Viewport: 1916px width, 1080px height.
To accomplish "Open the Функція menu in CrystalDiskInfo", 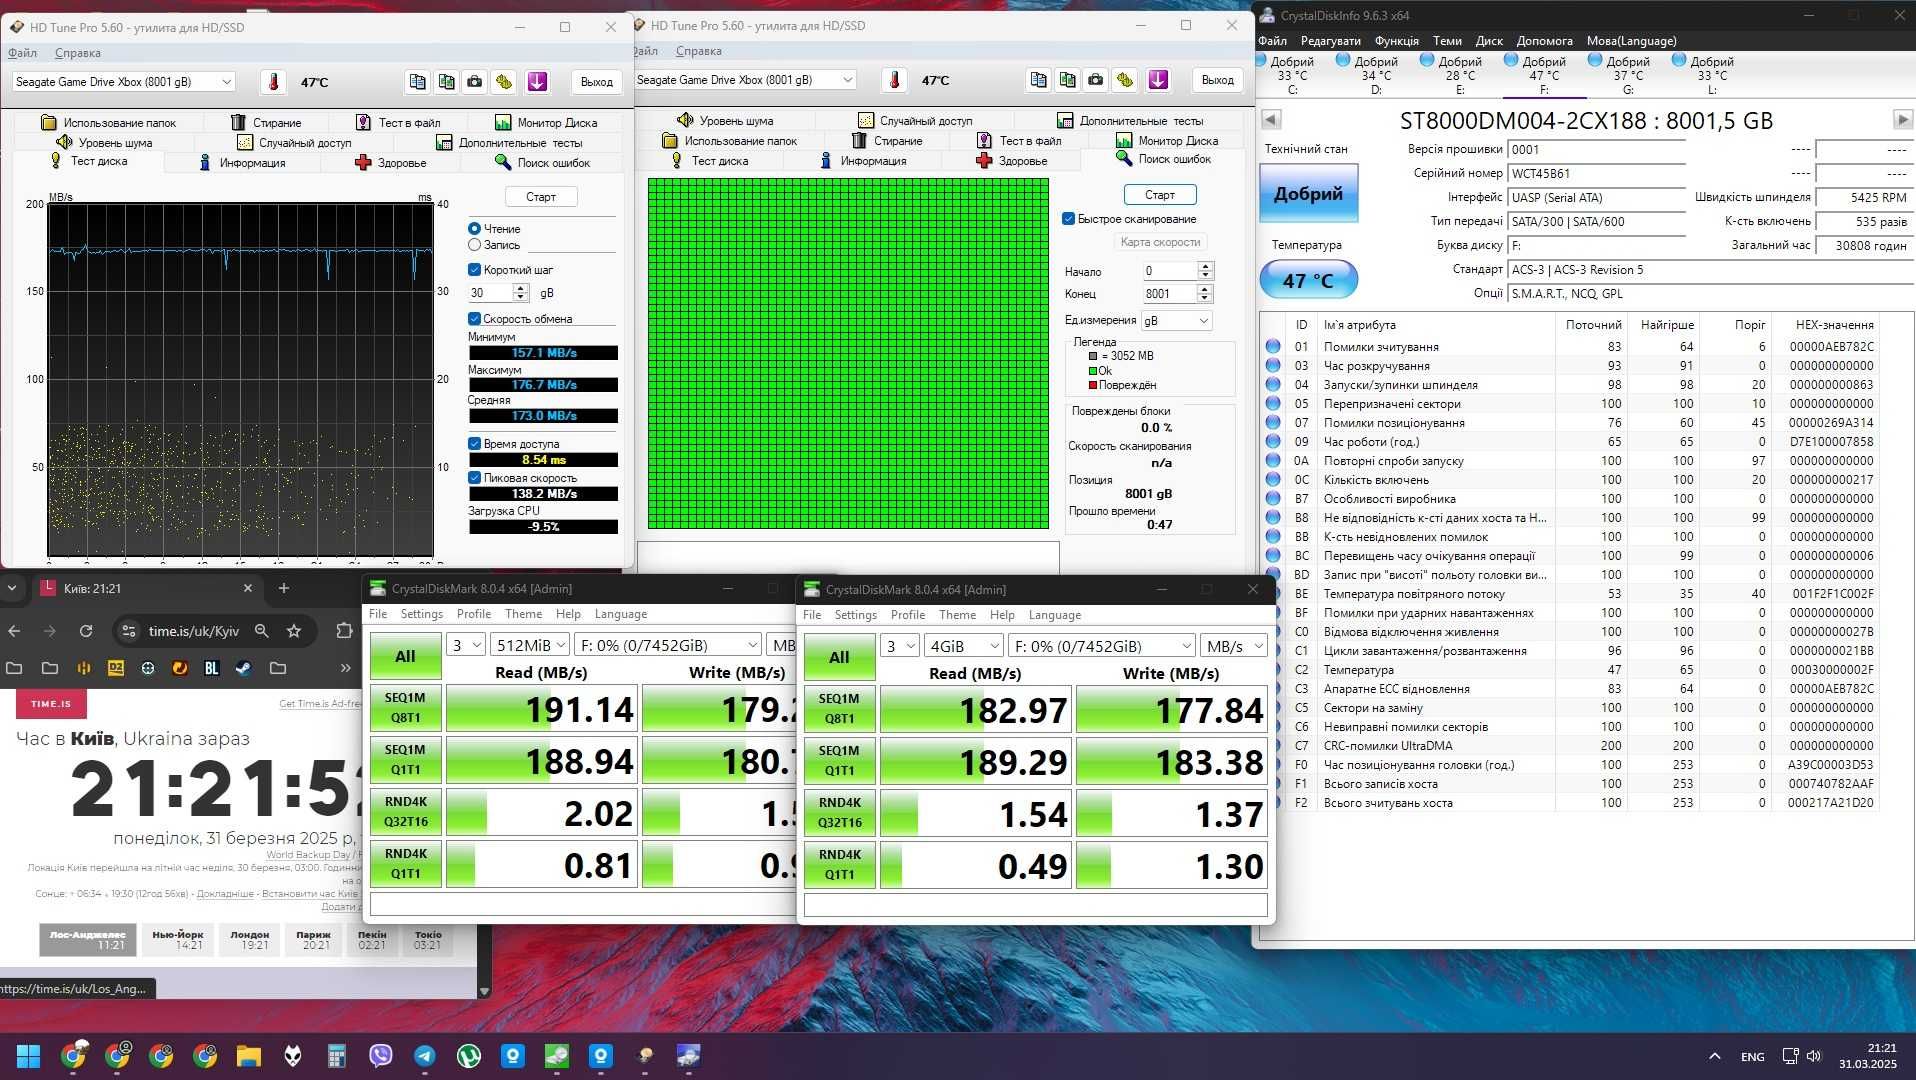I will 1396,41.
